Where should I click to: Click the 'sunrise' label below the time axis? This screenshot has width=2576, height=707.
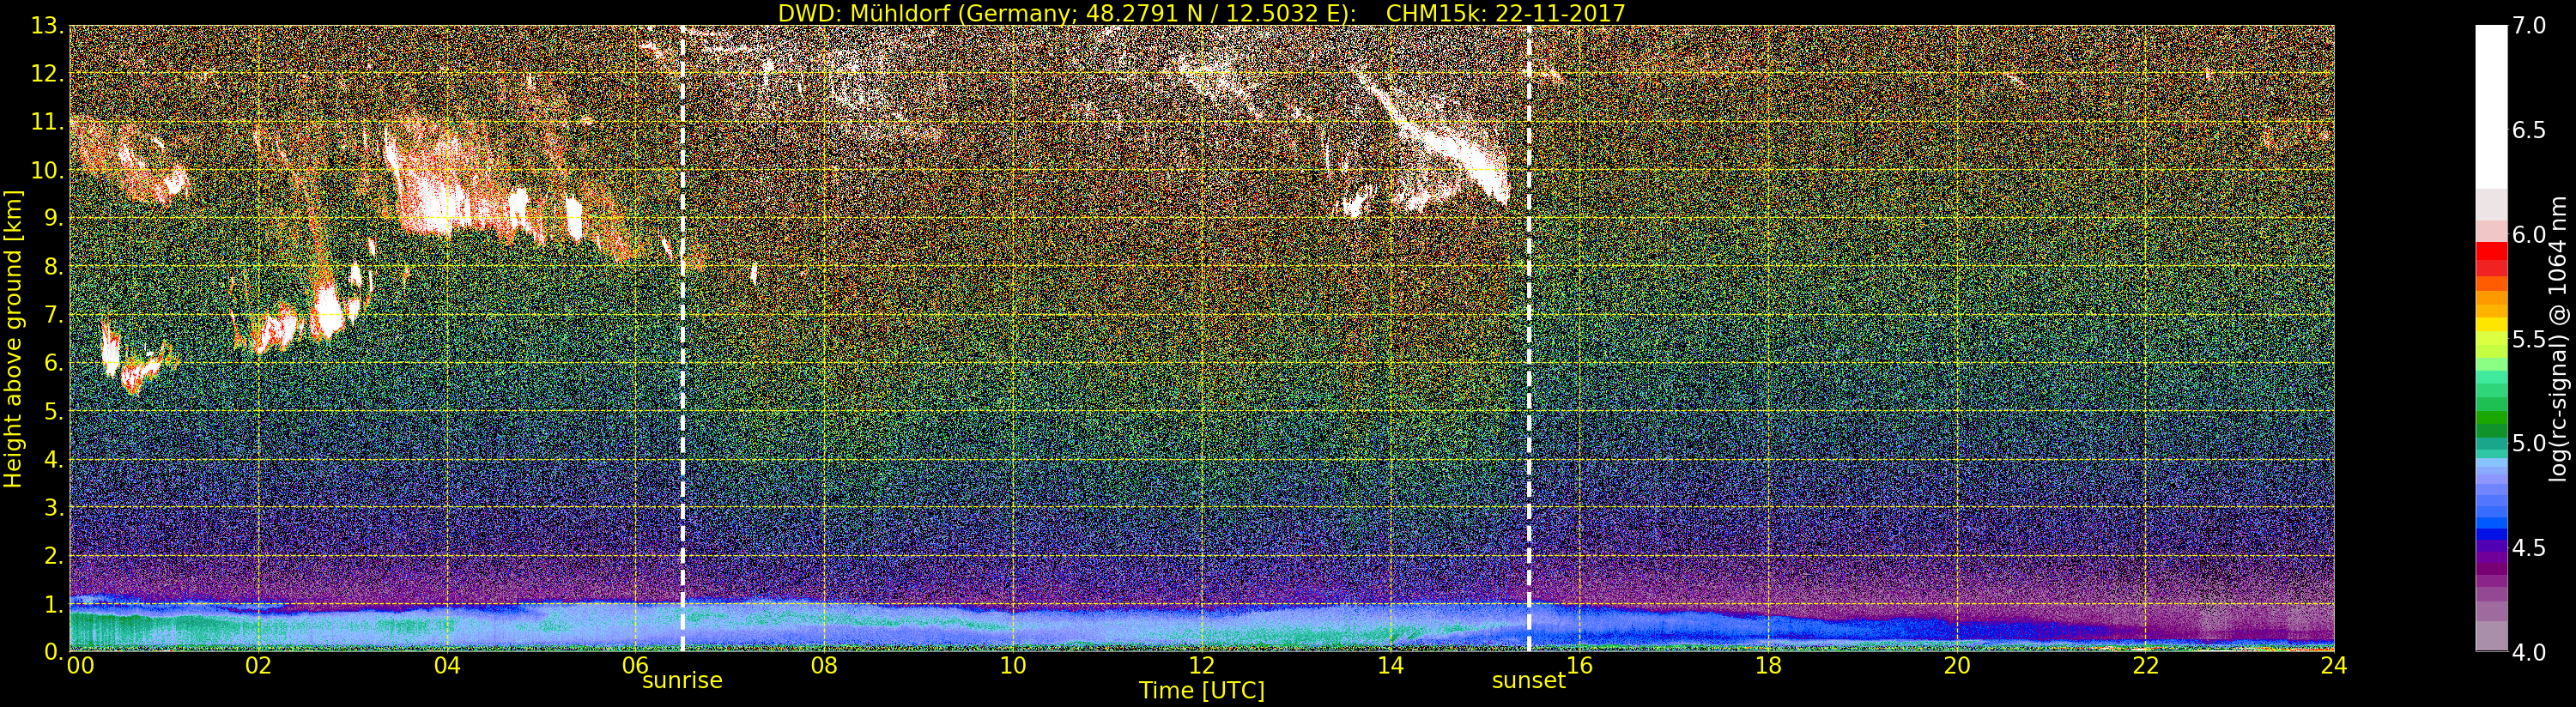coord(682,681)
